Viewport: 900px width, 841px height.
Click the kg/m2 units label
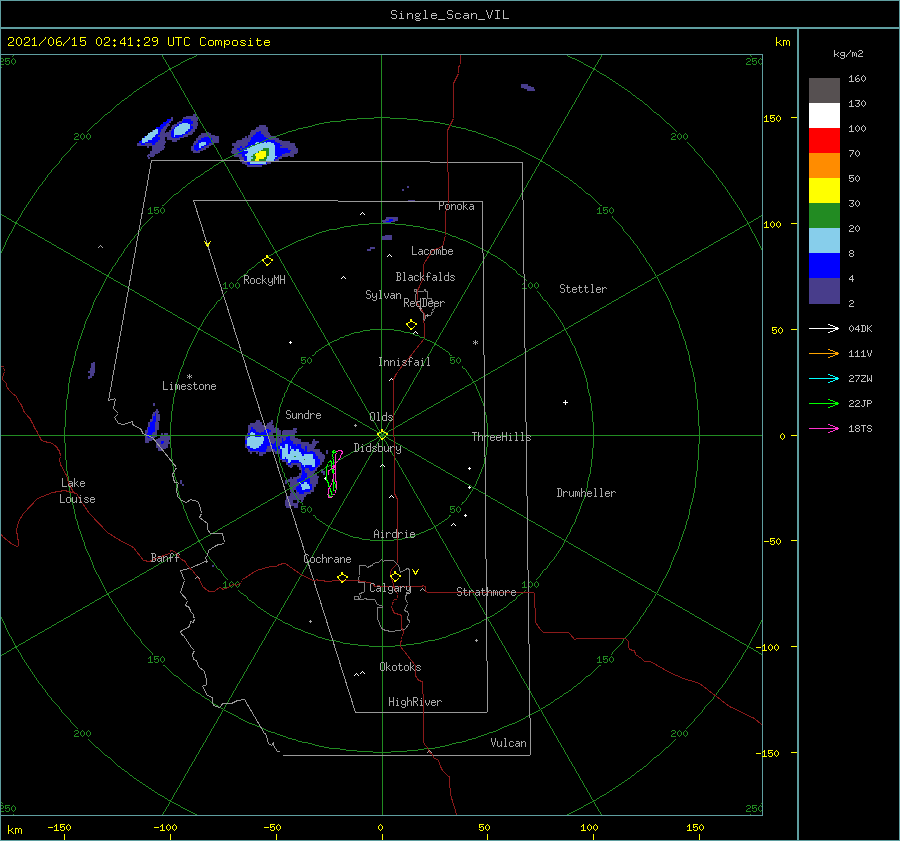(x=848, y=54)
